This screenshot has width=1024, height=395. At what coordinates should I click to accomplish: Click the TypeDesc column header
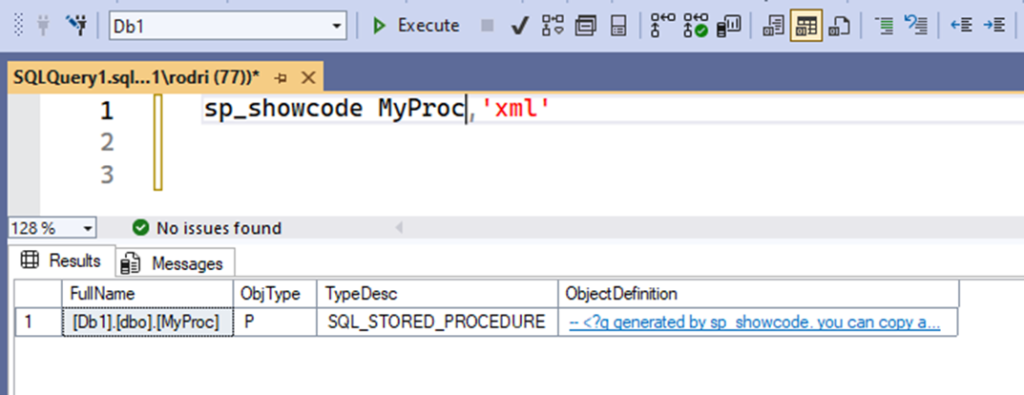[x=438, y=294]
